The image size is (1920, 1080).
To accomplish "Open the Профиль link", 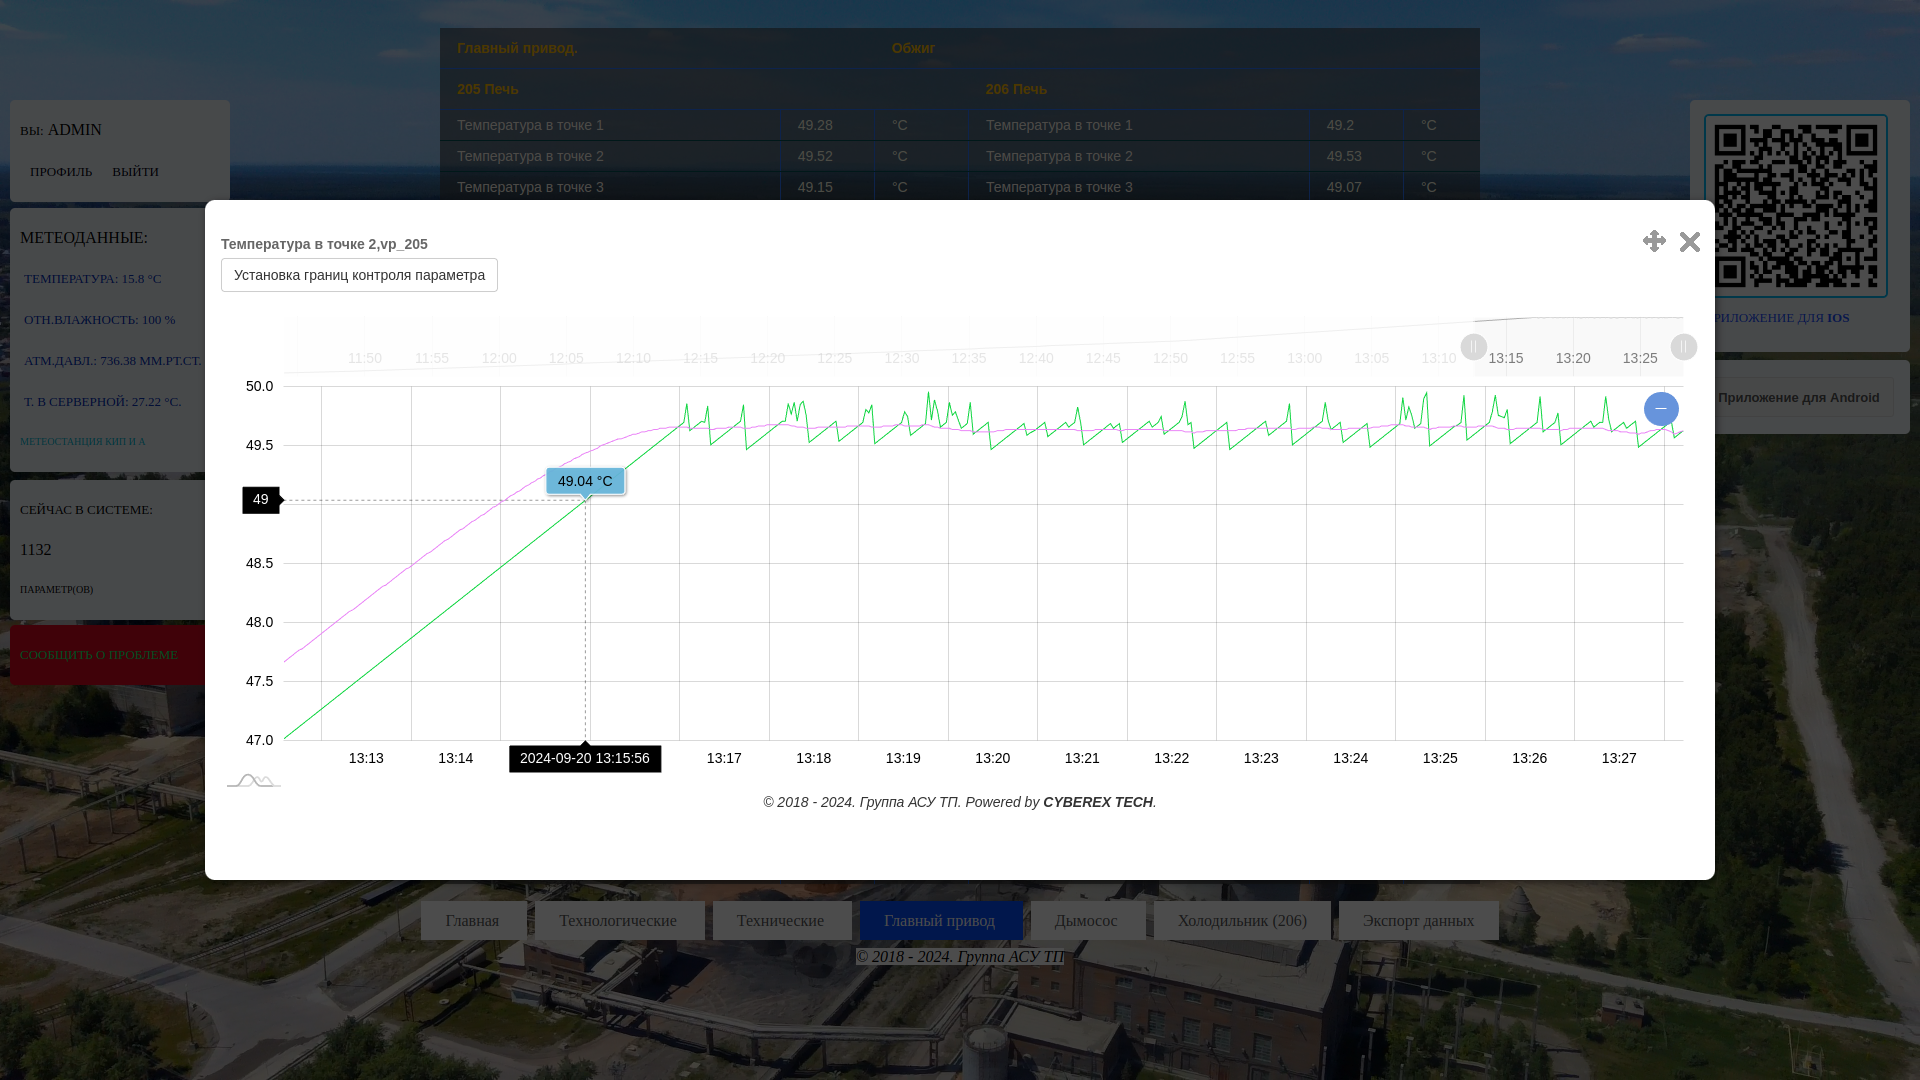I will point(61,172).
